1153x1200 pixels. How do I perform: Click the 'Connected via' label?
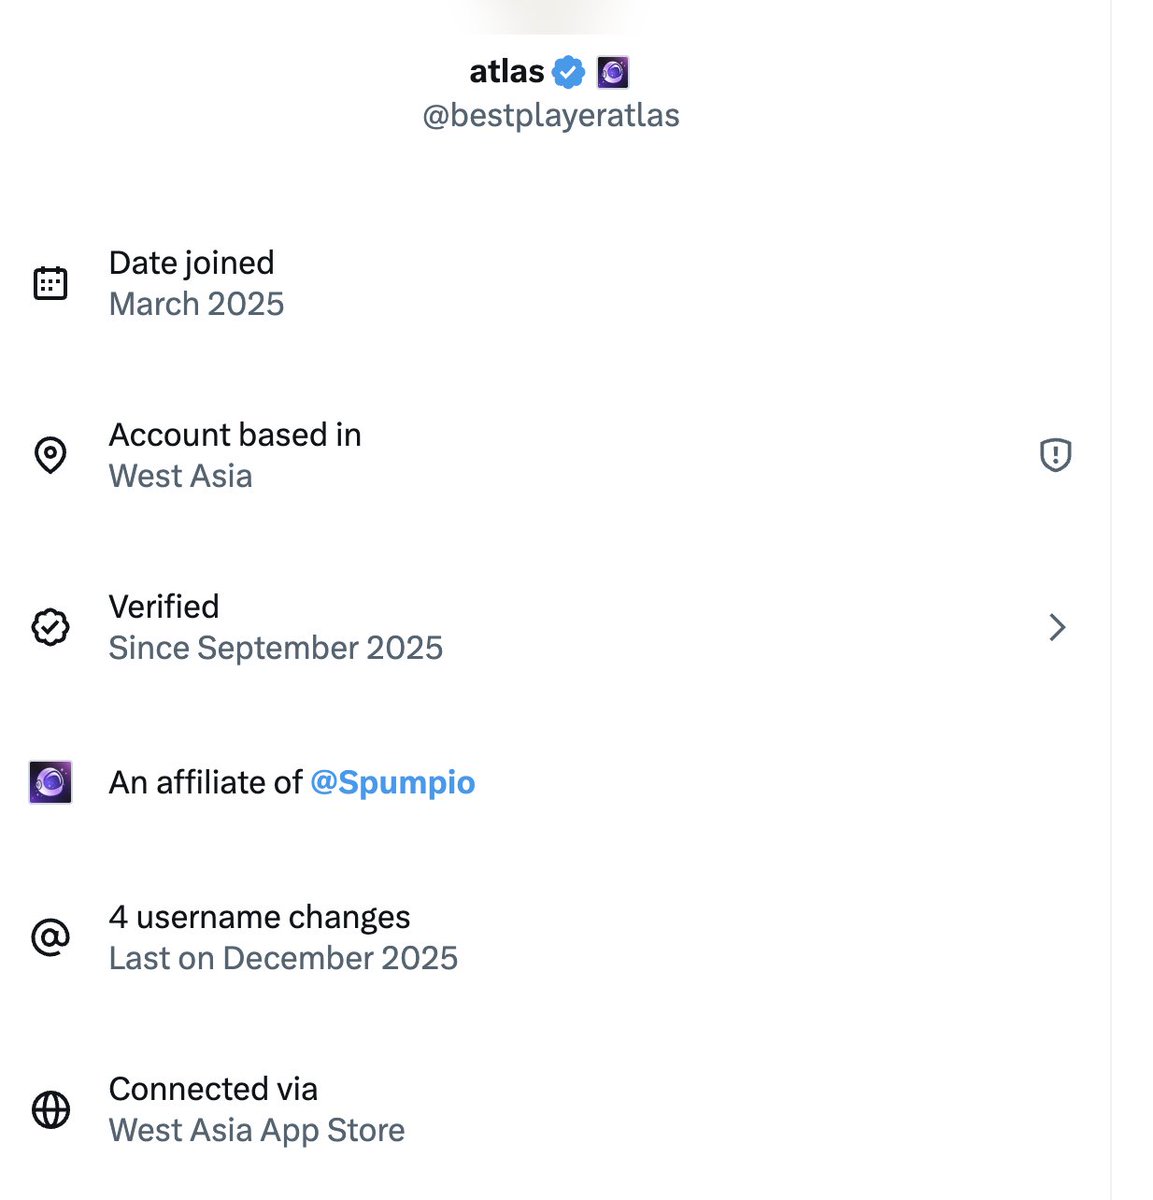pyautogui.click(x=213, y=1089)
